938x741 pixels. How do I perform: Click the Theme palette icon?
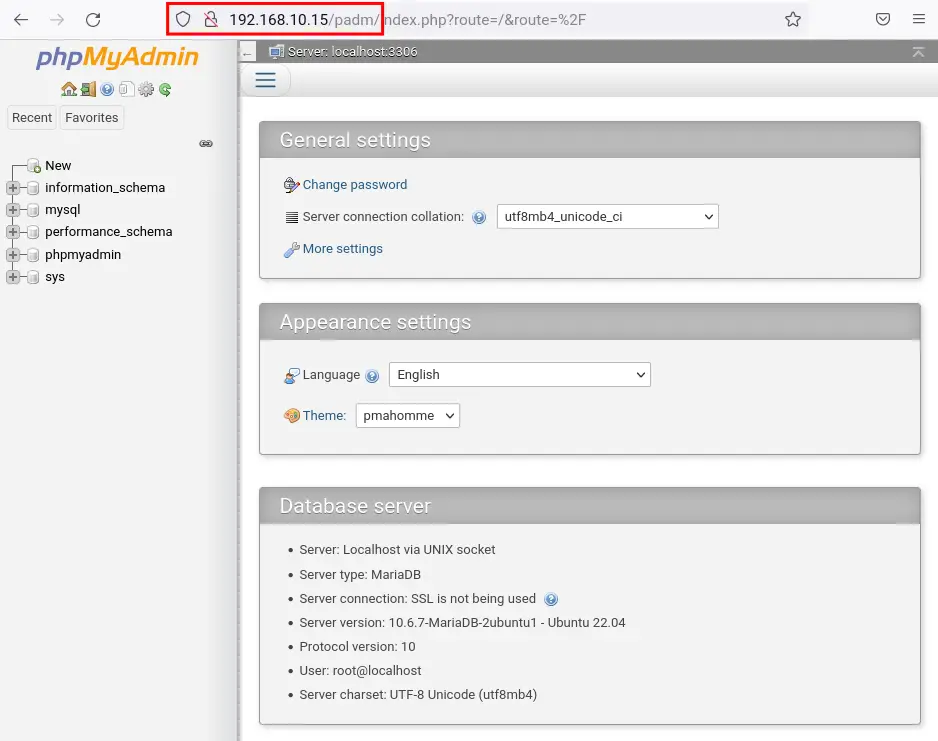tap(291, 416)
